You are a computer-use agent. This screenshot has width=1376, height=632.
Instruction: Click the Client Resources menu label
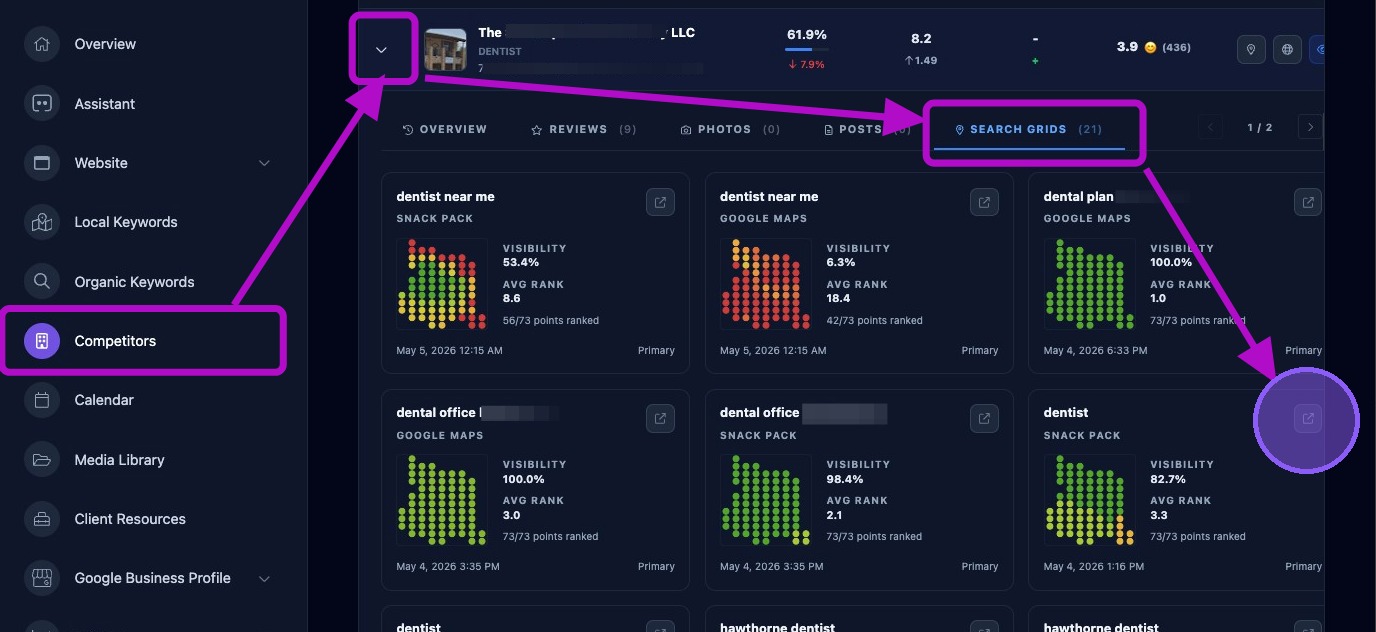tap(130, 519)
